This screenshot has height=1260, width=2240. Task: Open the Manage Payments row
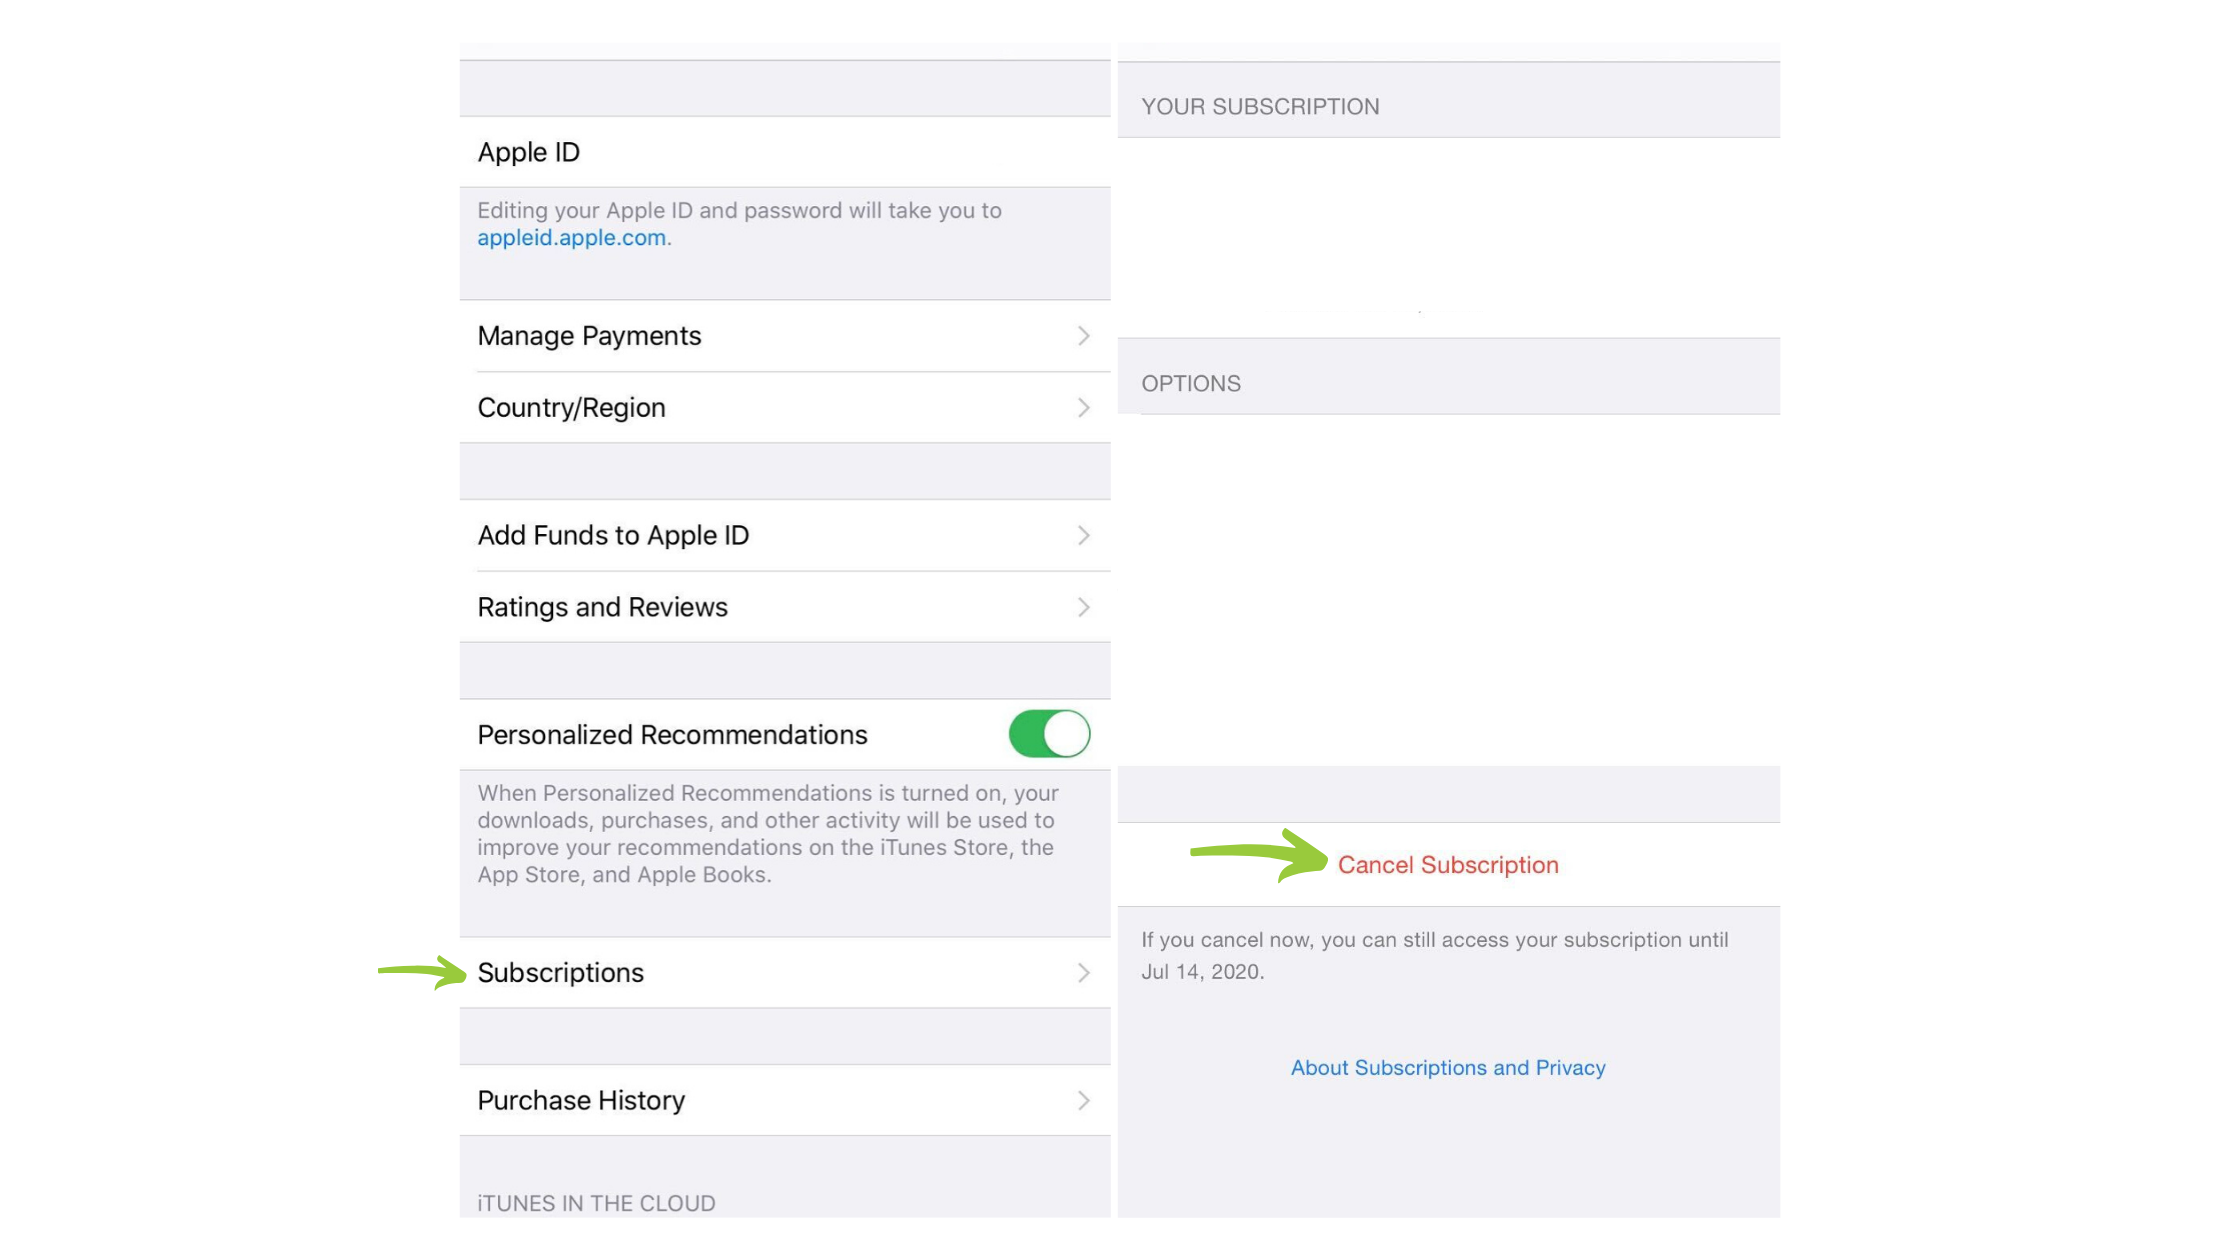785,336
